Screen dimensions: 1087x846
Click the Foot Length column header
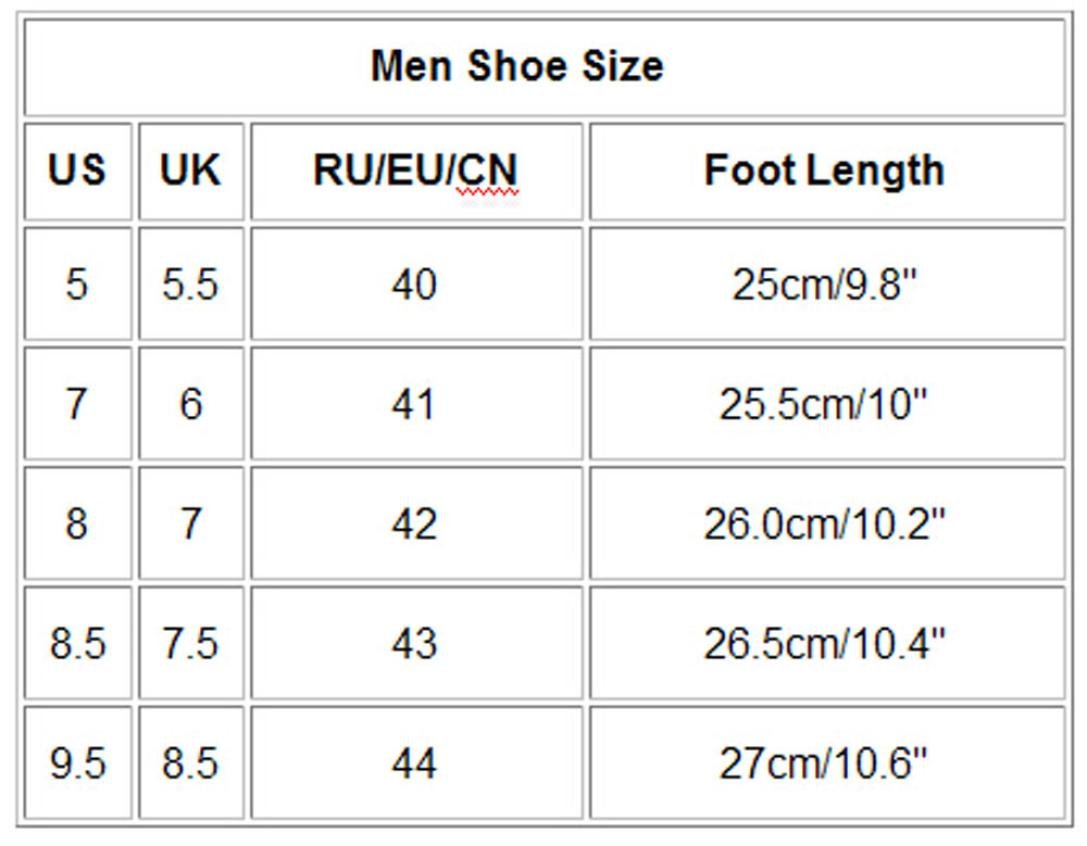coord(825,171)
